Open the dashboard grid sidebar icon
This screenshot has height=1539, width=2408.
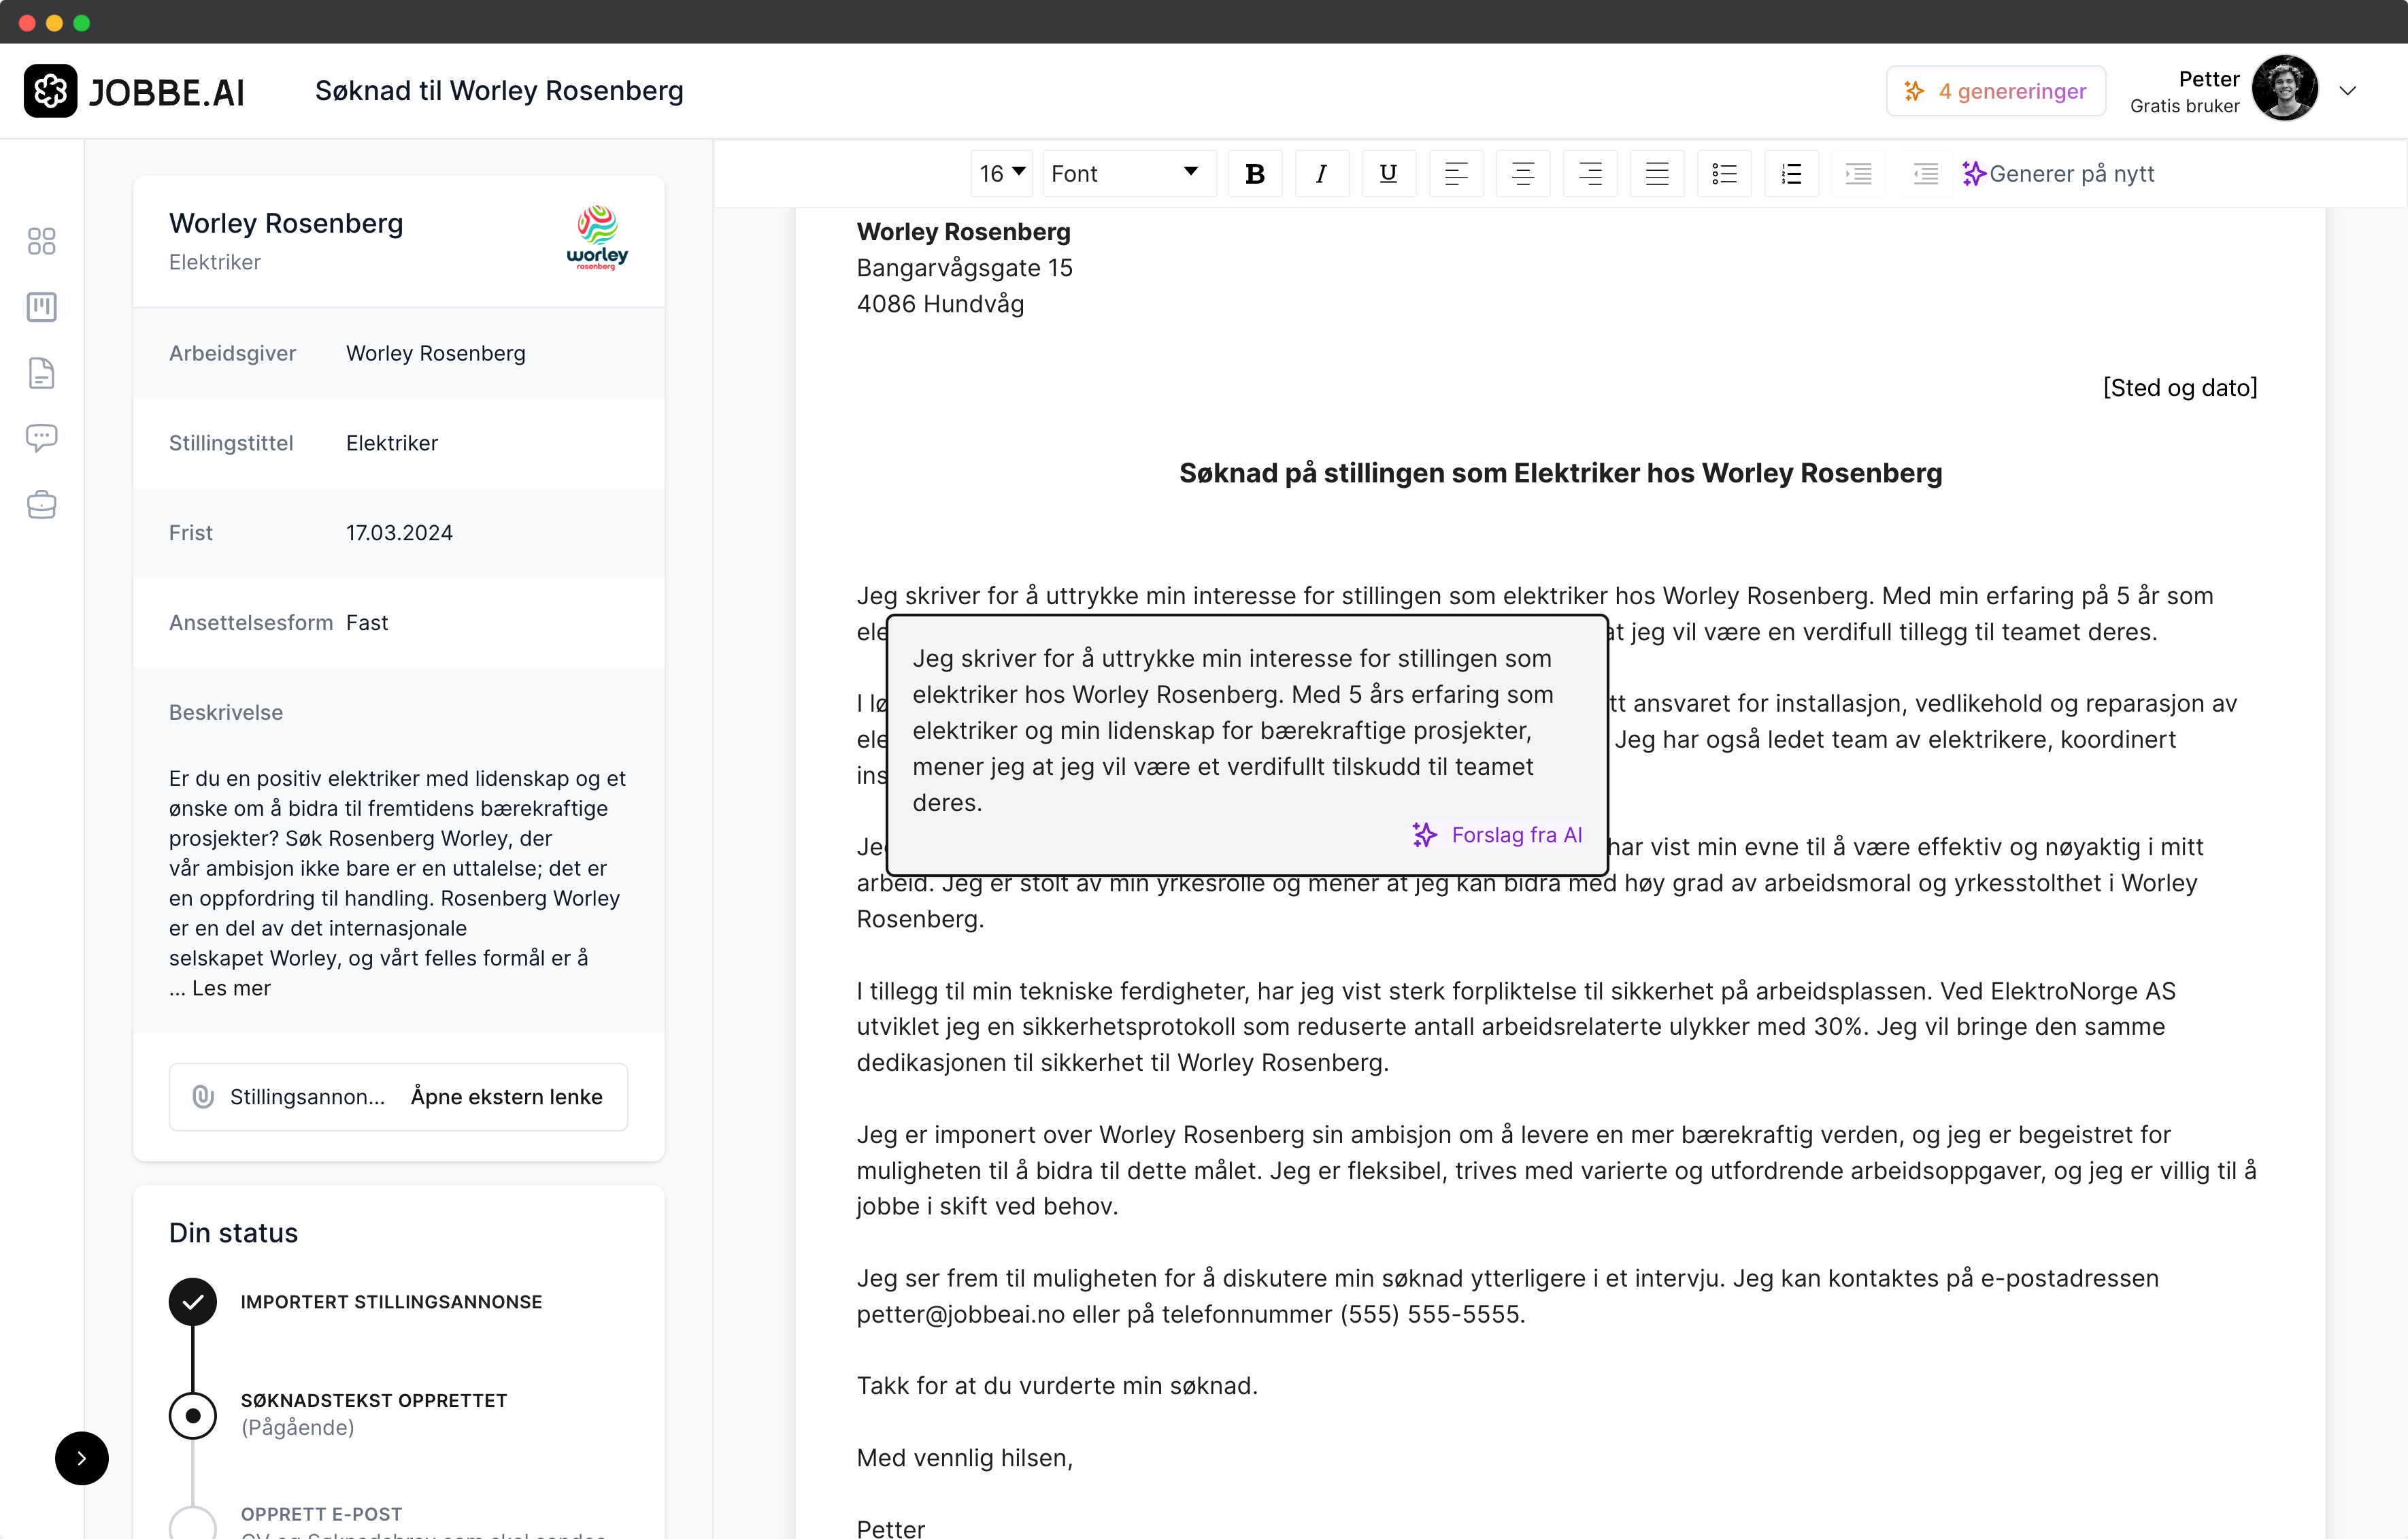point(41,241)
